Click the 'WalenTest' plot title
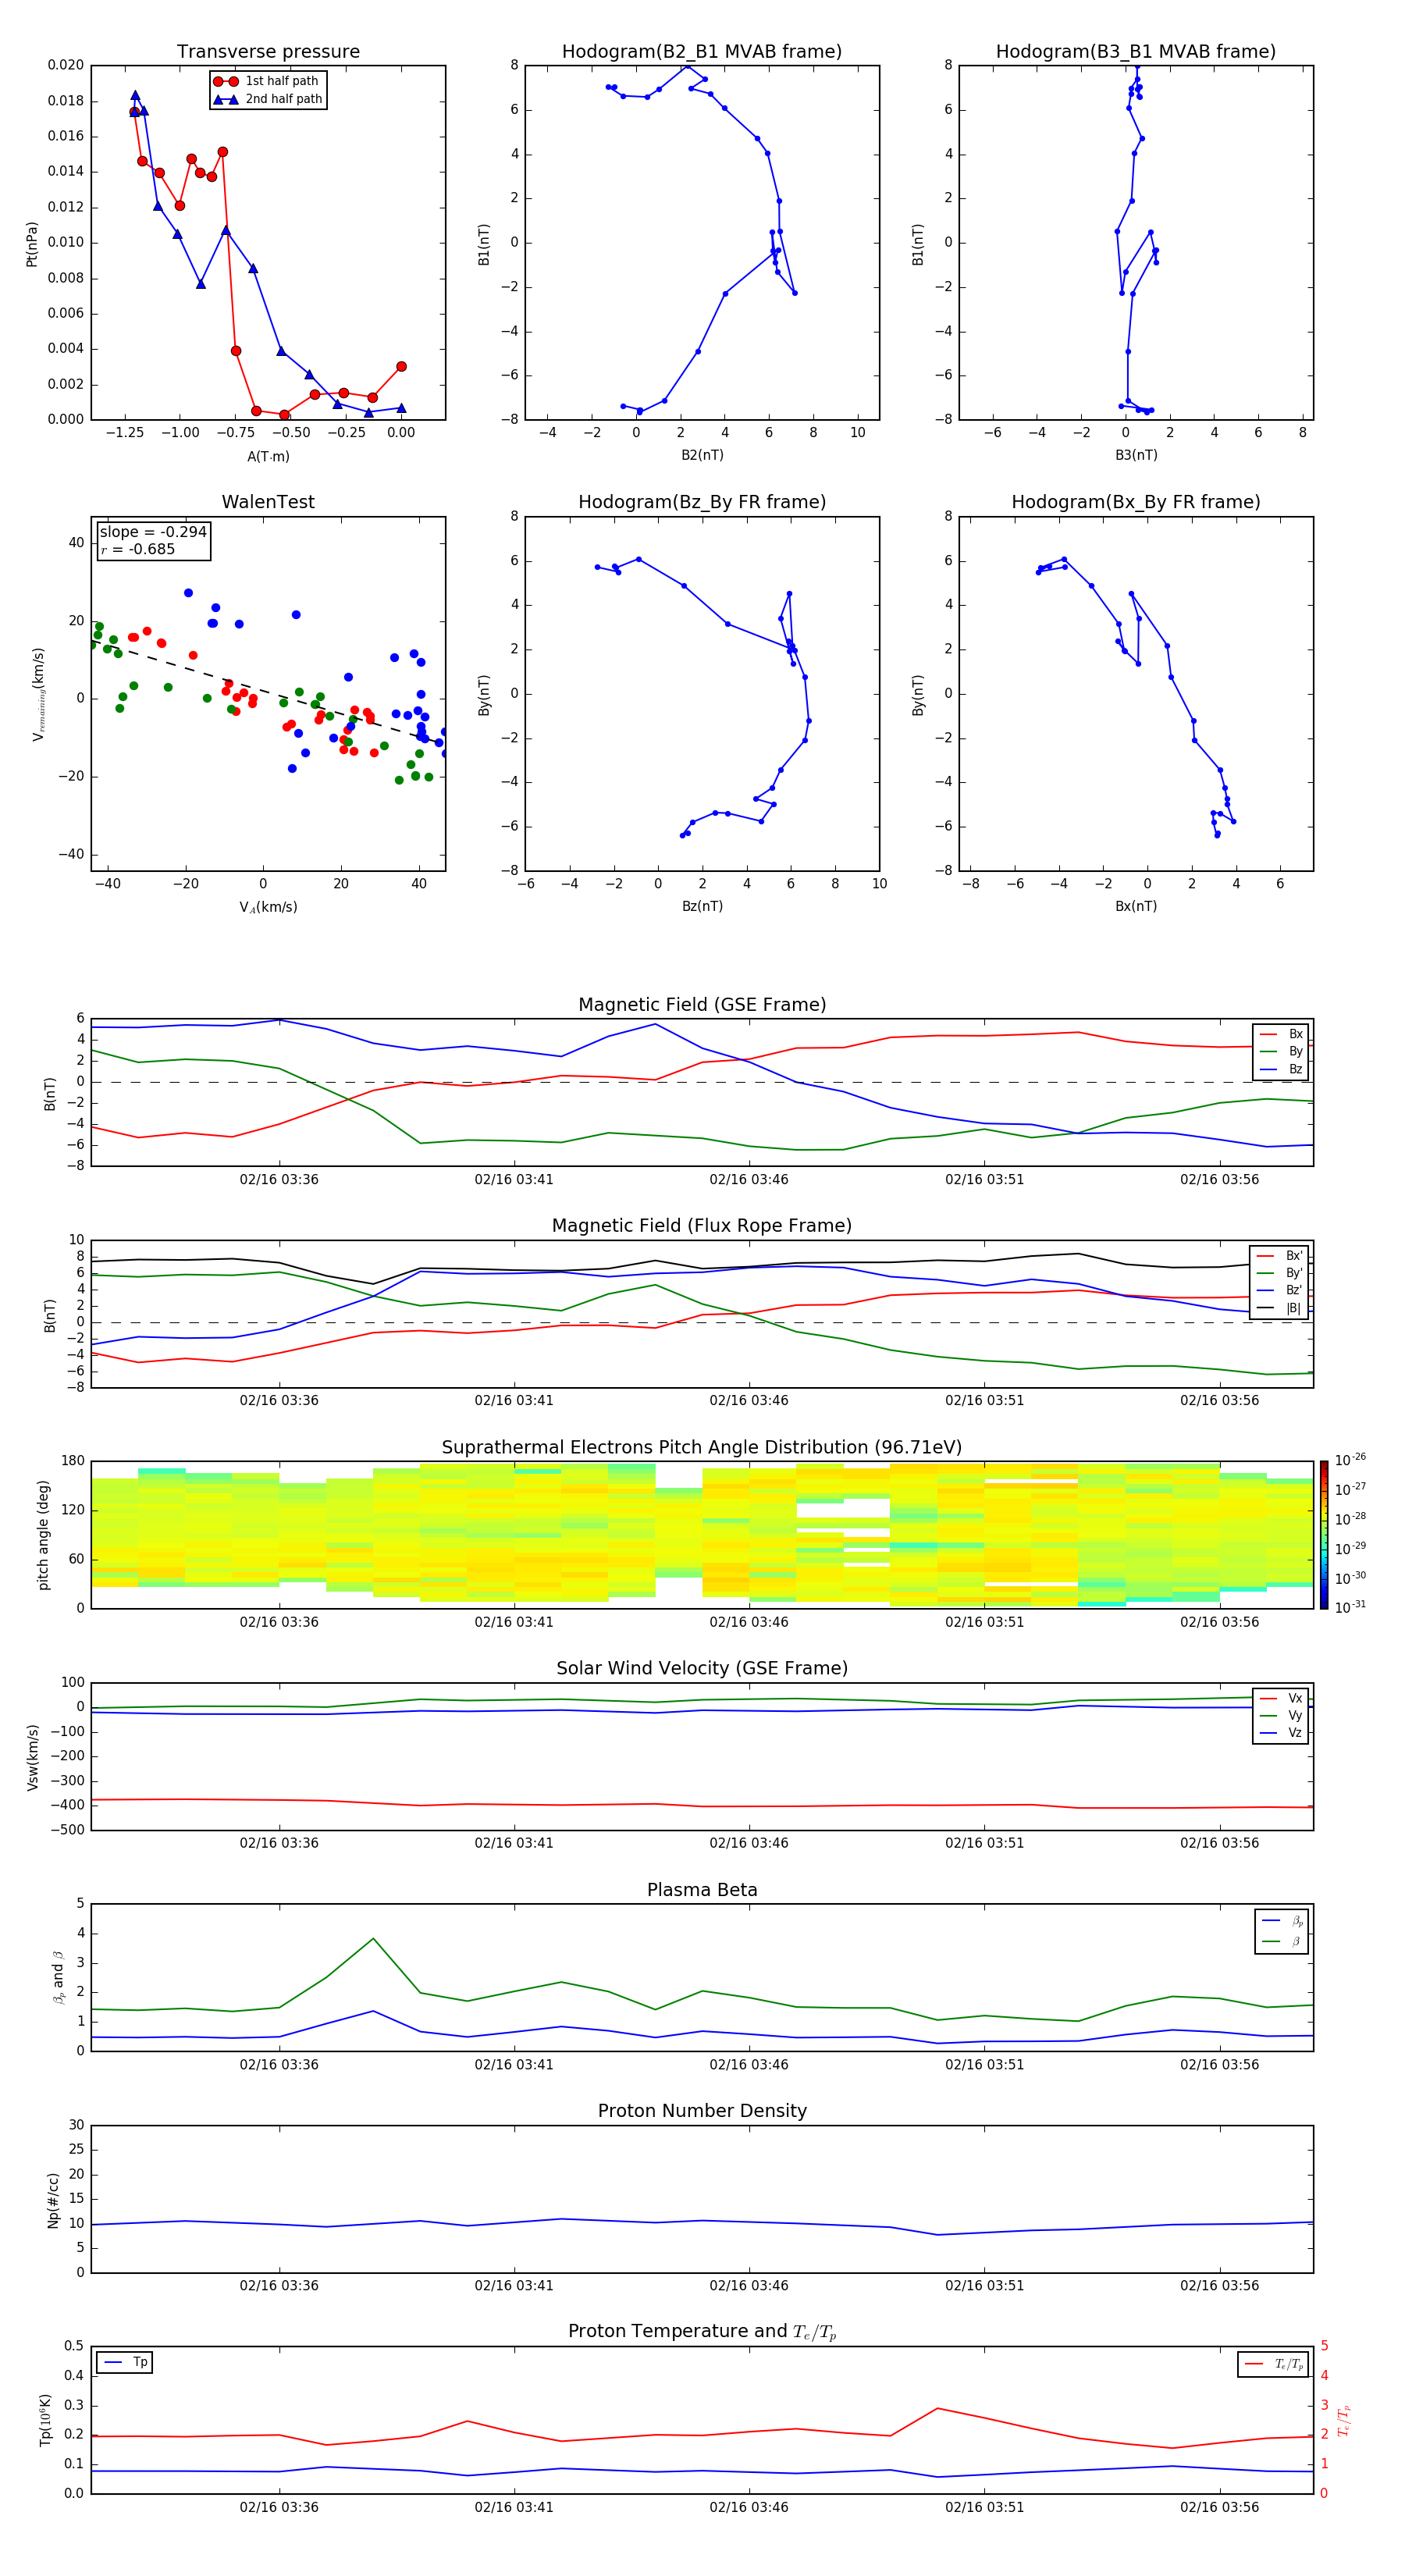 (268, 502)
